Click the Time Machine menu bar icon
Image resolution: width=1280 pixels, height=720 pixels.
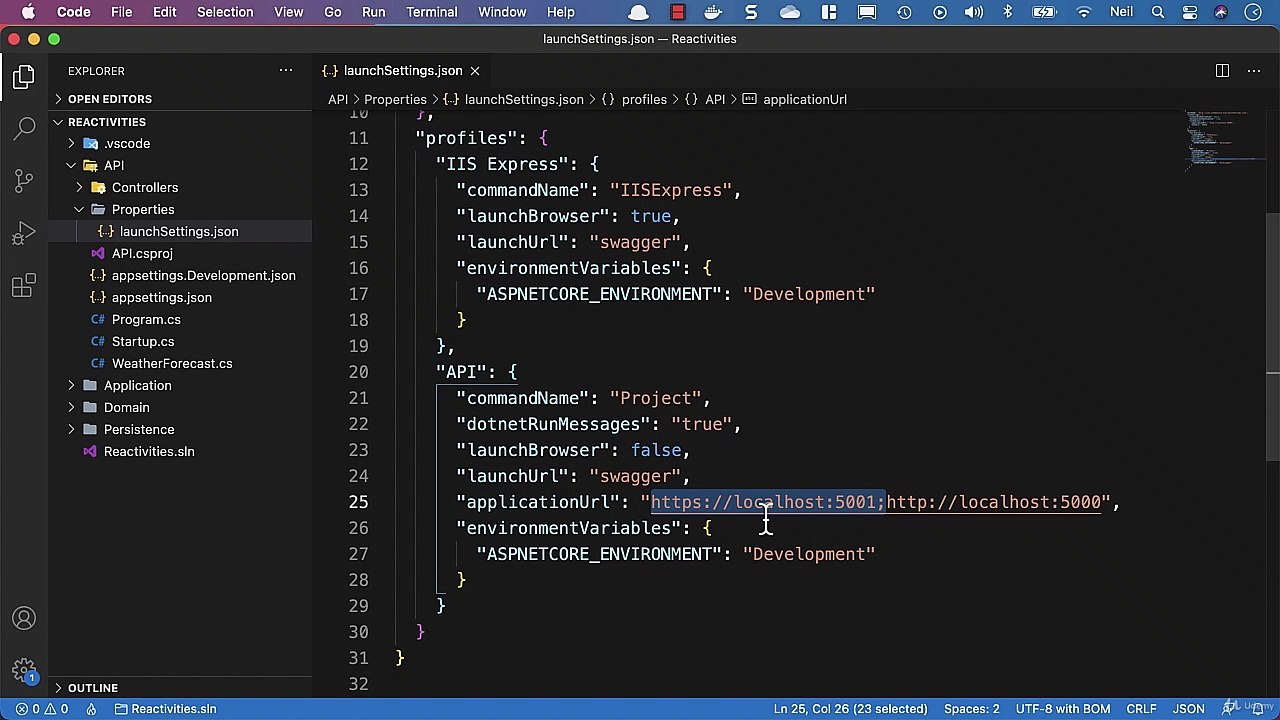(904, 12)
